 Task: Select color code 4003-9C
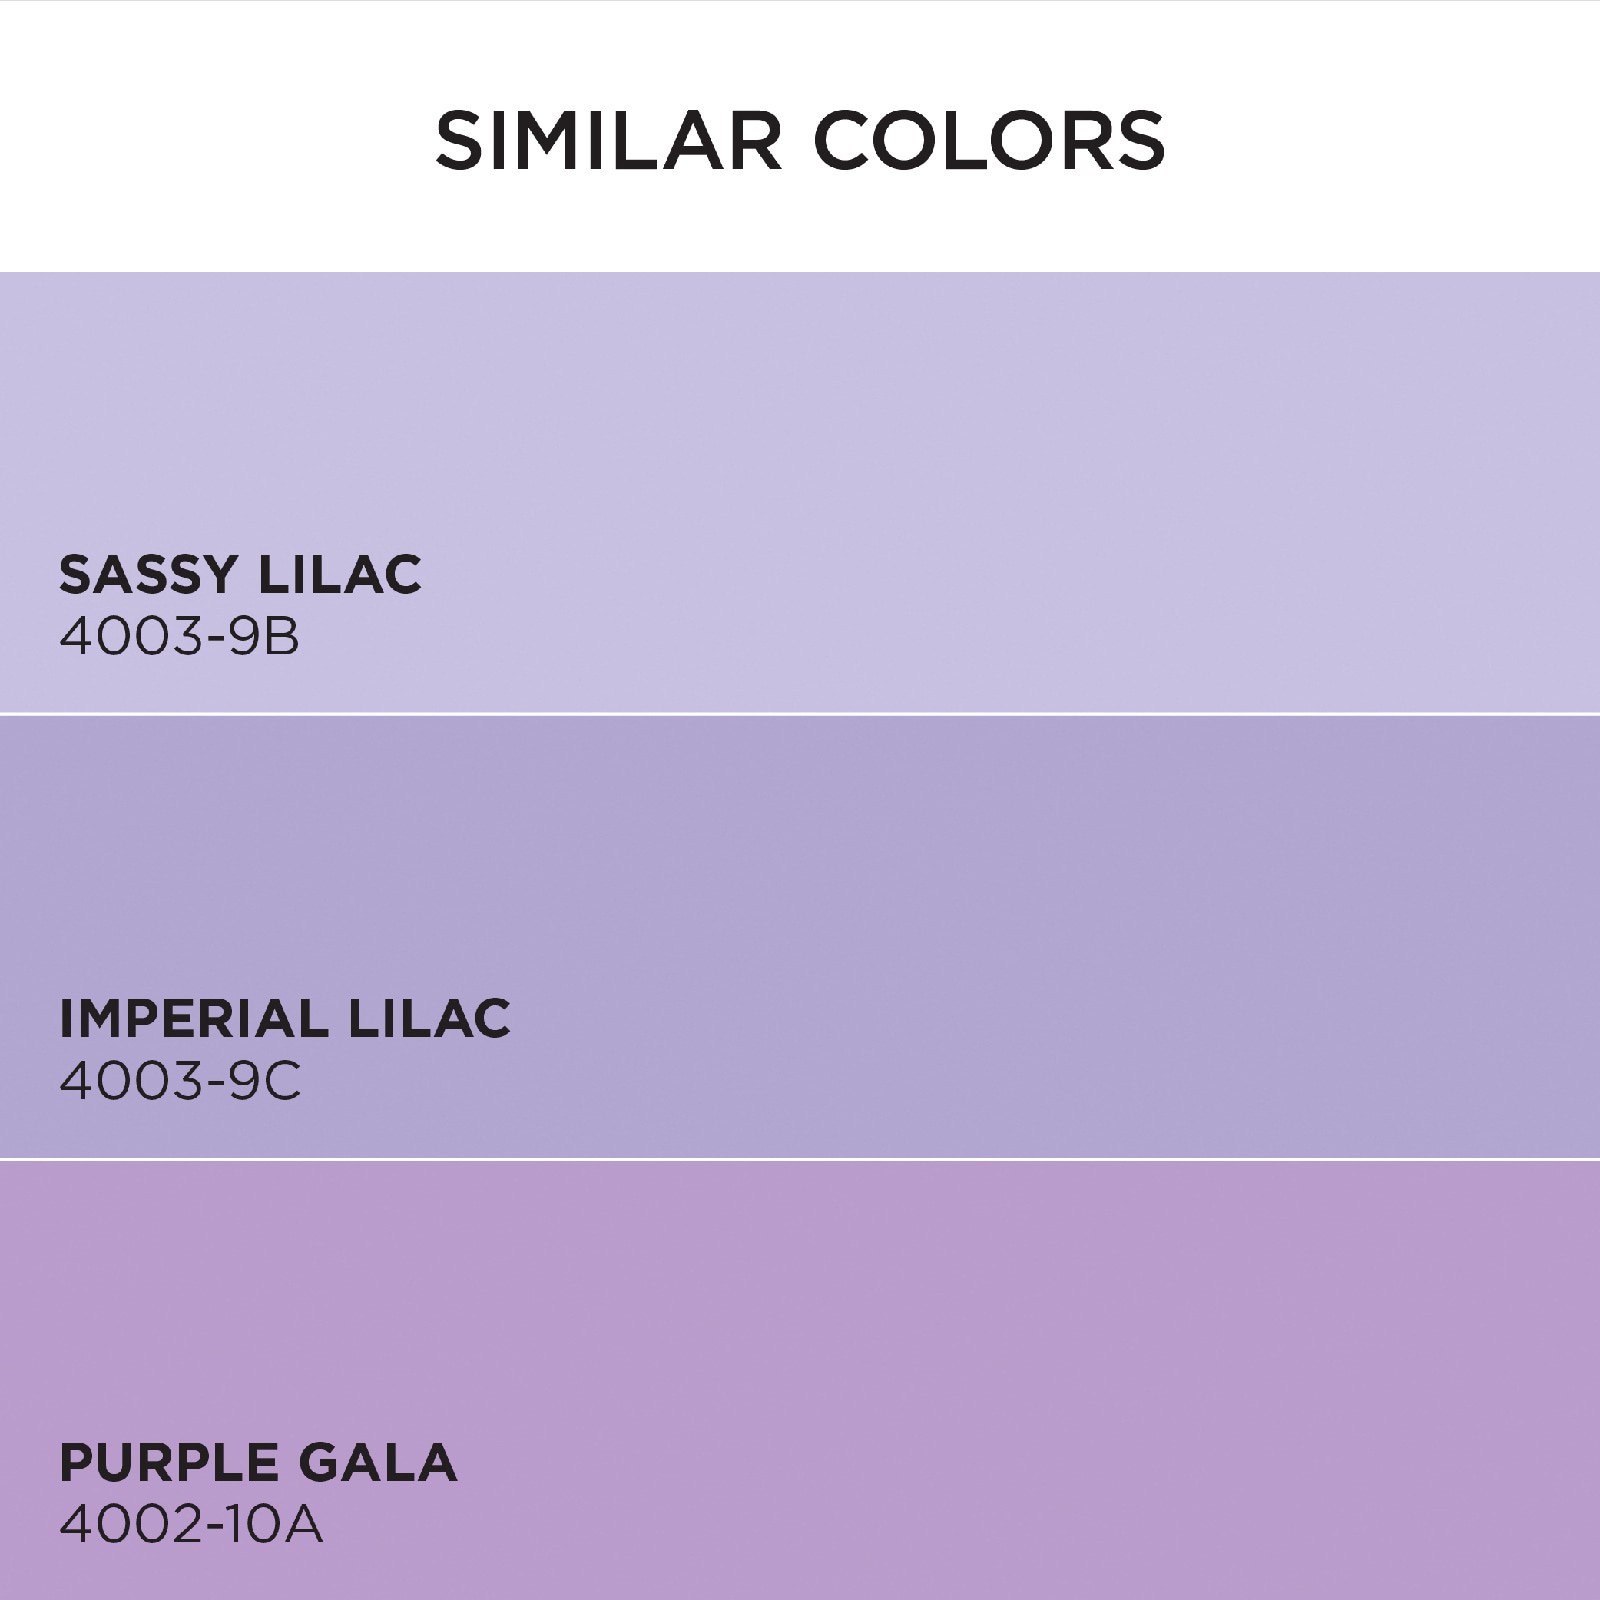[x=180, y=1081]
